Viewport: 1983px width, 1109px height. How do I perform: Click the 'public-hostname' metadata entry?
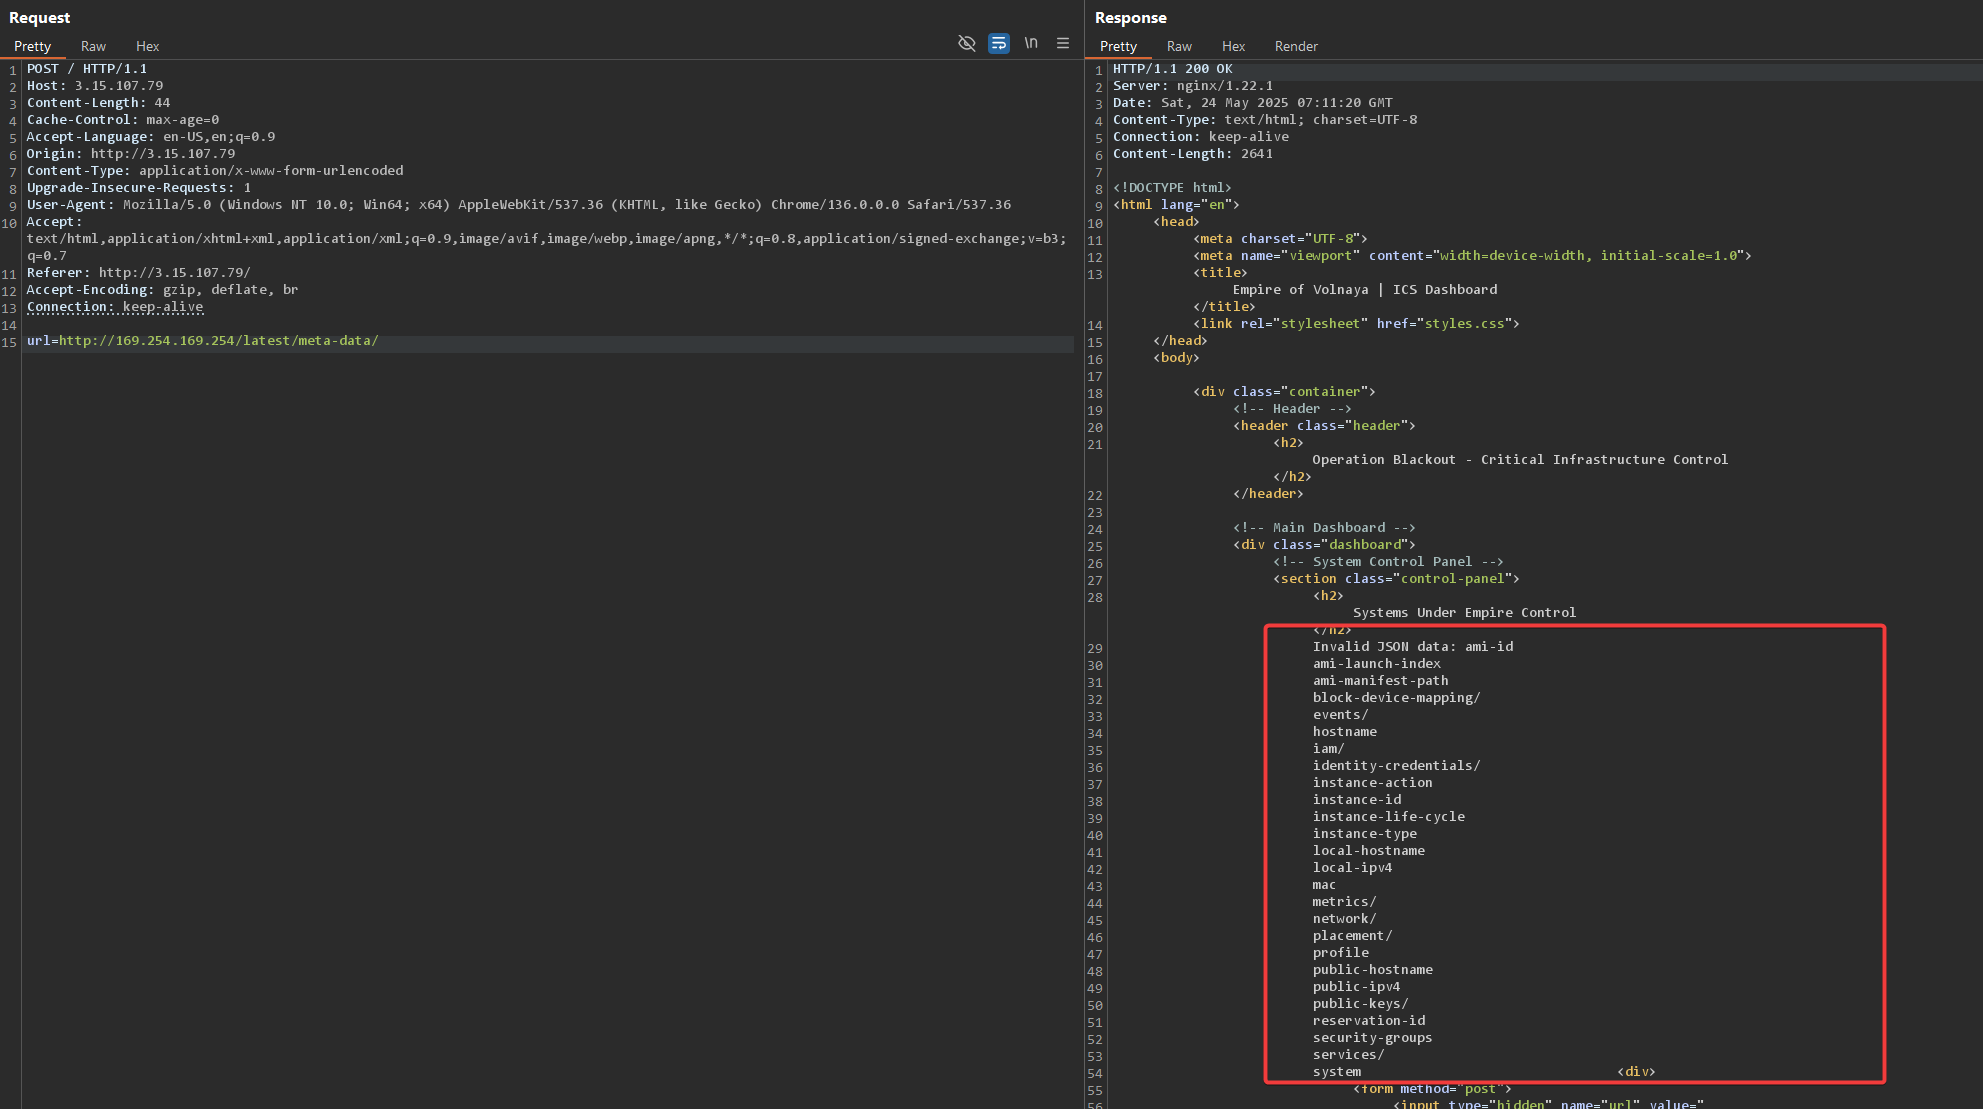pos(1373,970)
